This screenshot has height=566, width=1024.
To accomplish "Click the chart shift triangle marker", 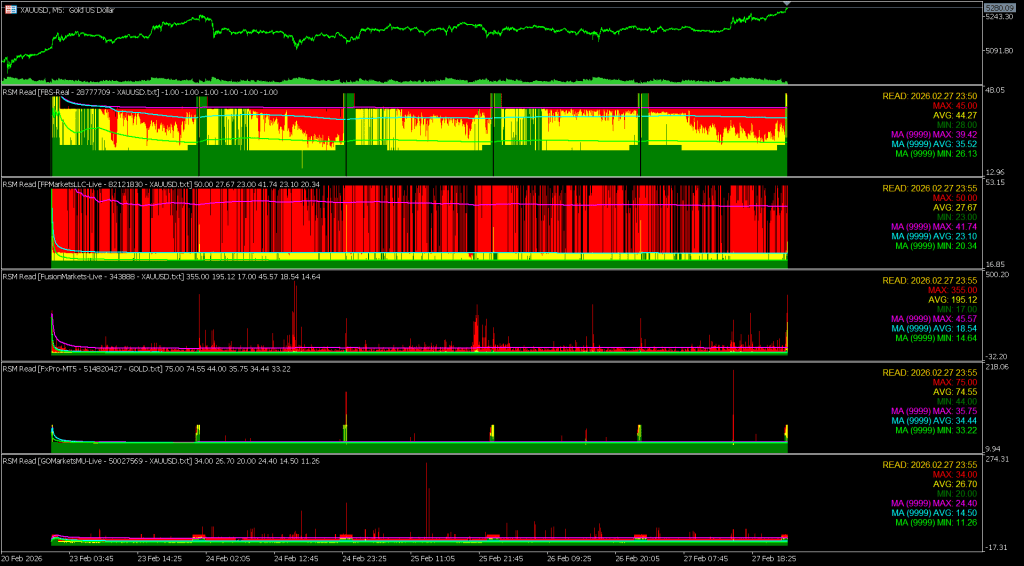I will 787,6.
